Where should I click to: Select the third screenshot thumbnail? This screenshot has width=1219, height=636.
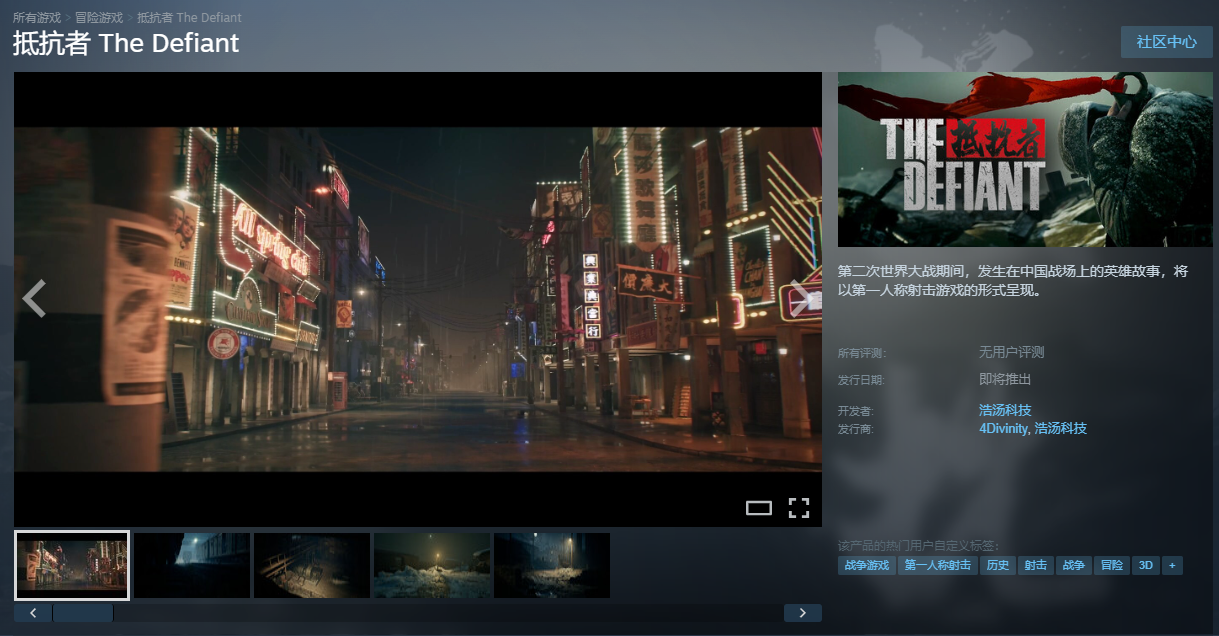311,565
